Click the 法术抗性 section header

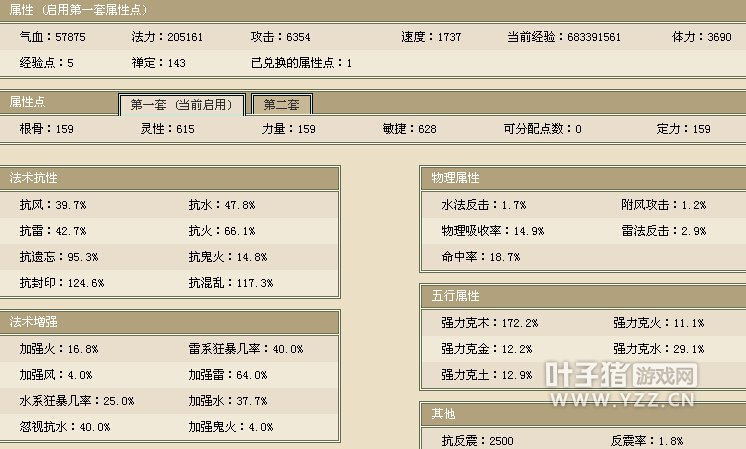pyautogui.click(x=34, y=177)
